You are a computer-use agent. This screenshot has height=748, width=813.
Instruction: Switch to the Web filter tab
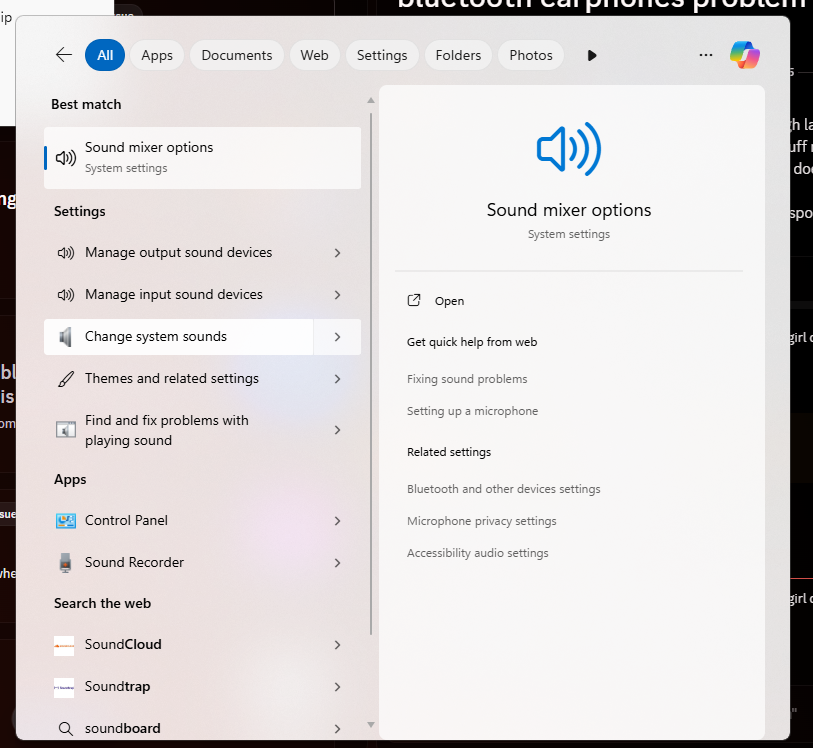click(x=314, y=55)
